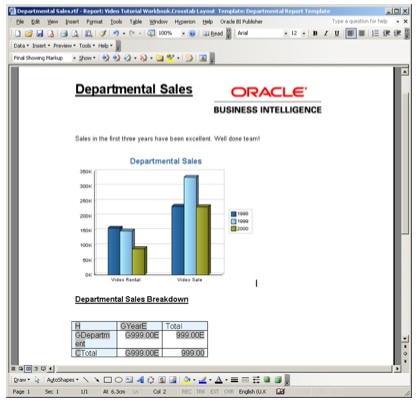Click the GYearE table header cell
Image resolution: width=417 pixels, height=407 pixels.
tap(139, 326)
